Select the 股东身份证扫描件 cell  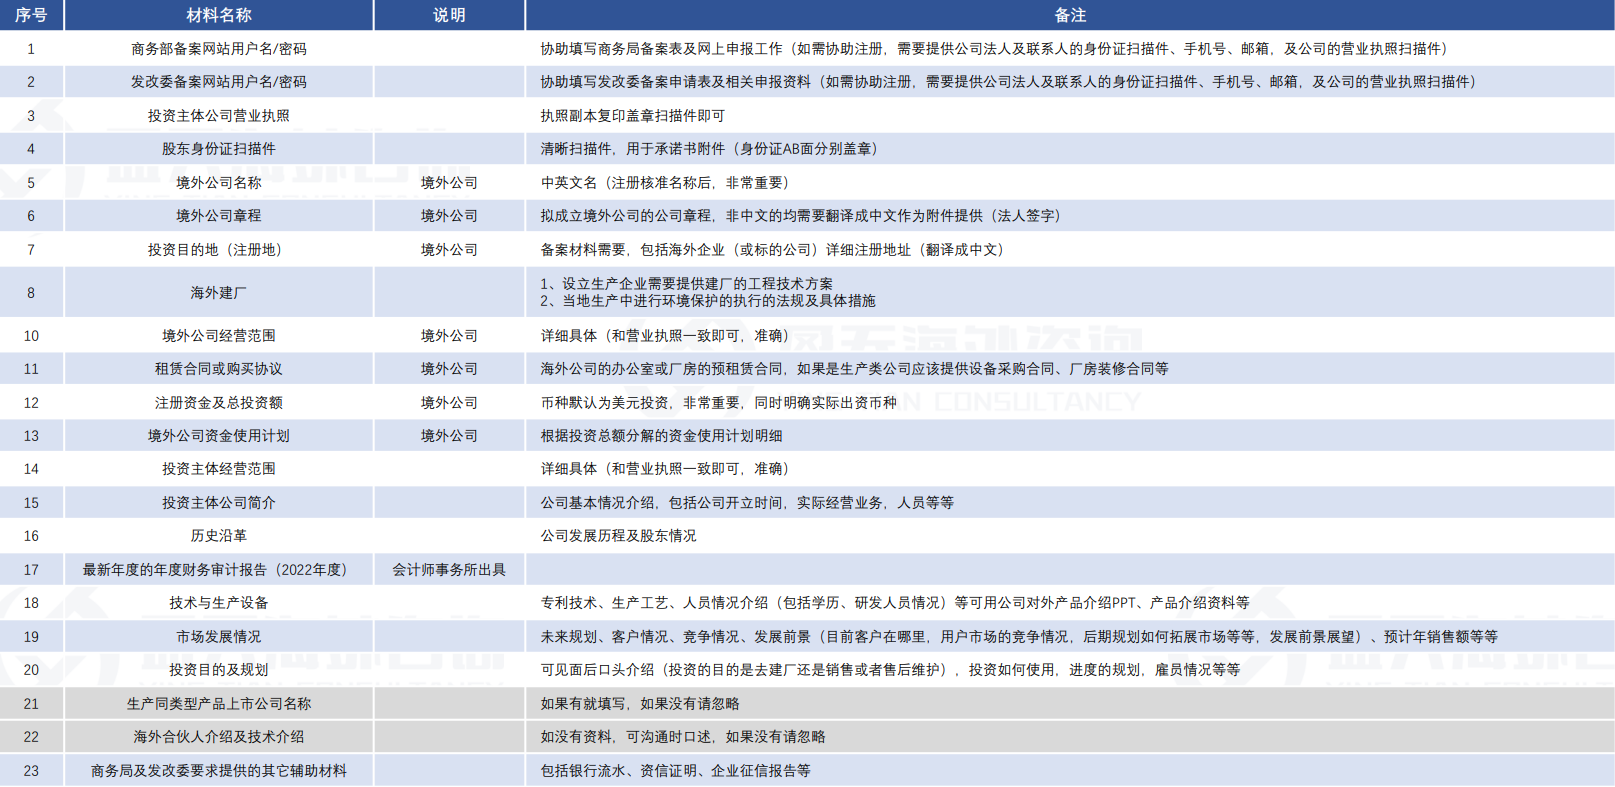[219, 149]
